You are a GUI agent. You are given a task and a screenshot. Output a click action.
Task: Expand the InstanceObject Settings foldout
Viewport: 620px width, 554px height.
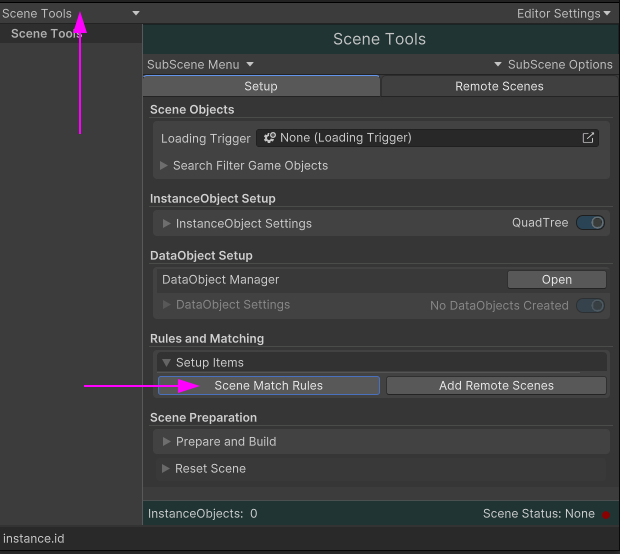point(167,224)
